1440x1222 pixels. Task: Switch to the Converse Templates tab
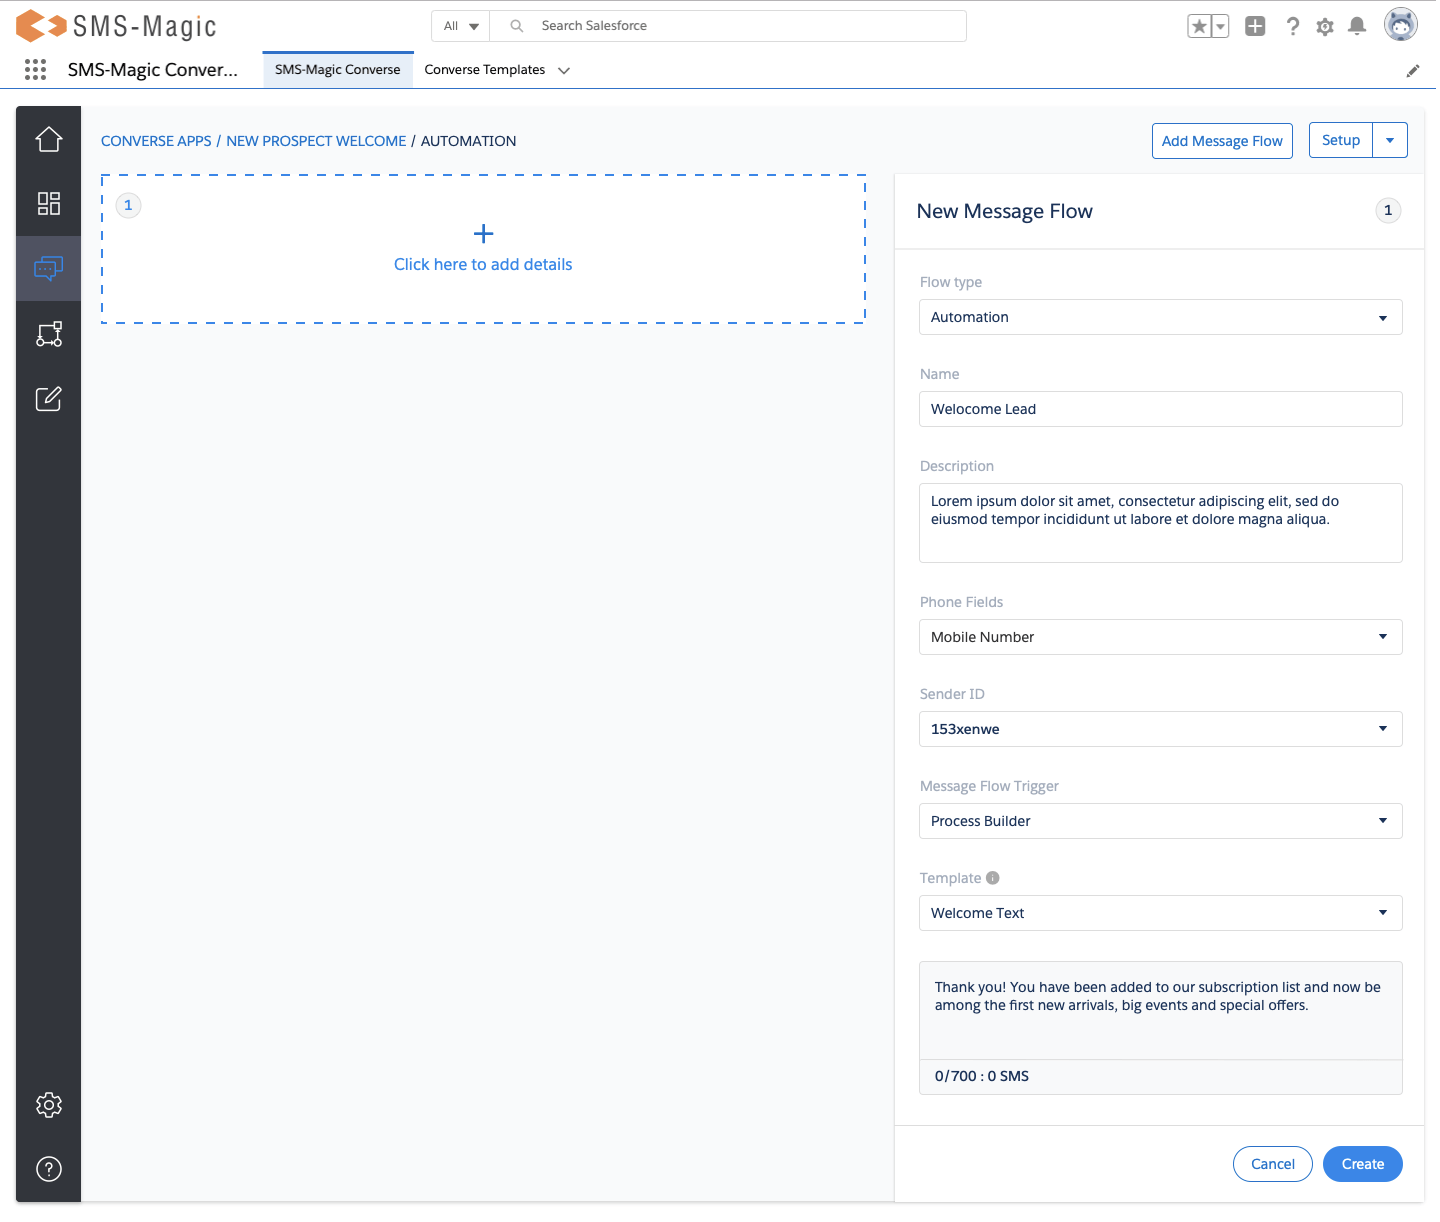tap(484, 69)
